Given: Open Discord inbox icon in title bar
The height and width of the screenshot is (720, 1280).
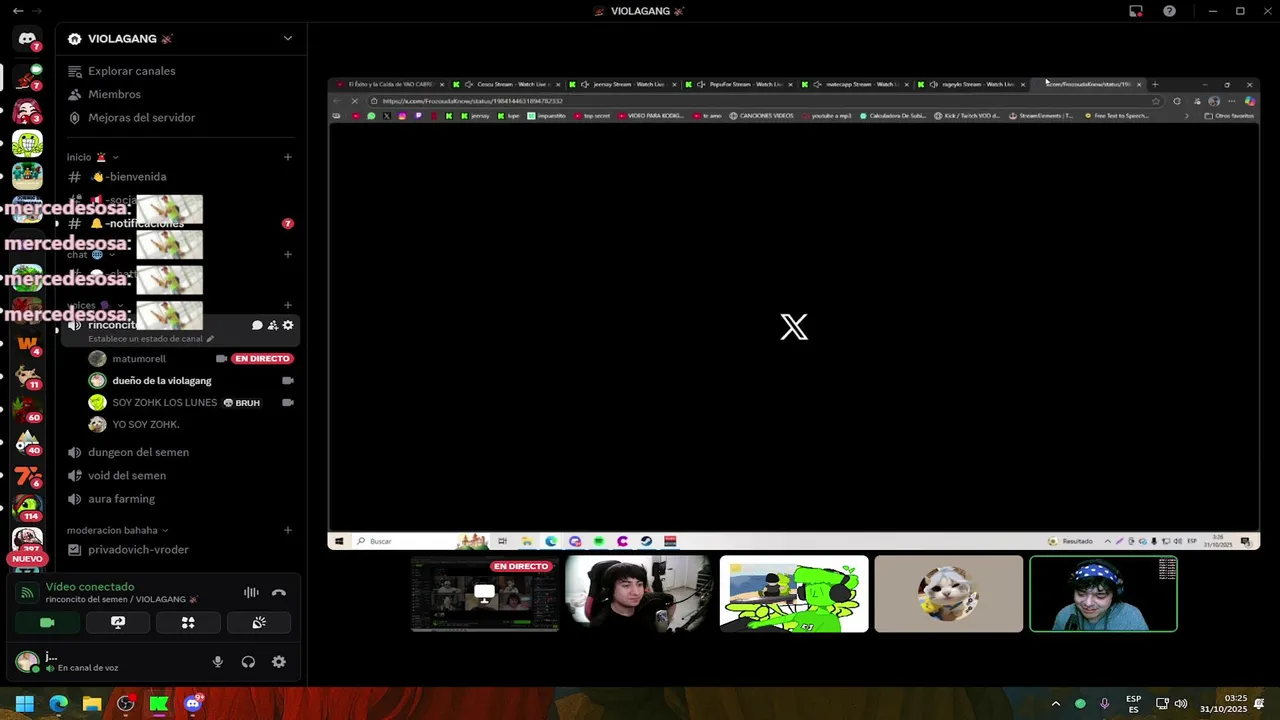Looking at the screenshot, I should click(x=1136, y=11).
